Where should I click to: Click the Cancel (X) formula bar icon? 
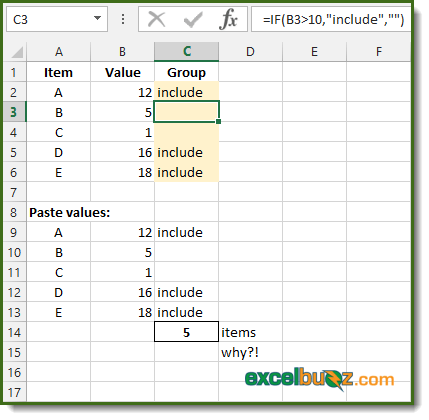157,19
